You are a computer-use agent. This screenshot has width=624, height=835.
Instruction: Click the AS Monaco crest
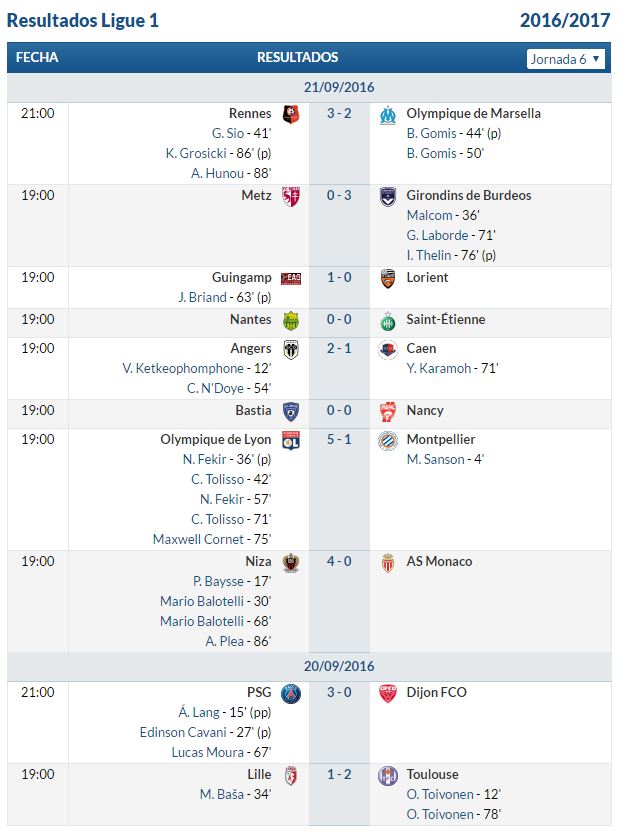[x=388, y=562]
